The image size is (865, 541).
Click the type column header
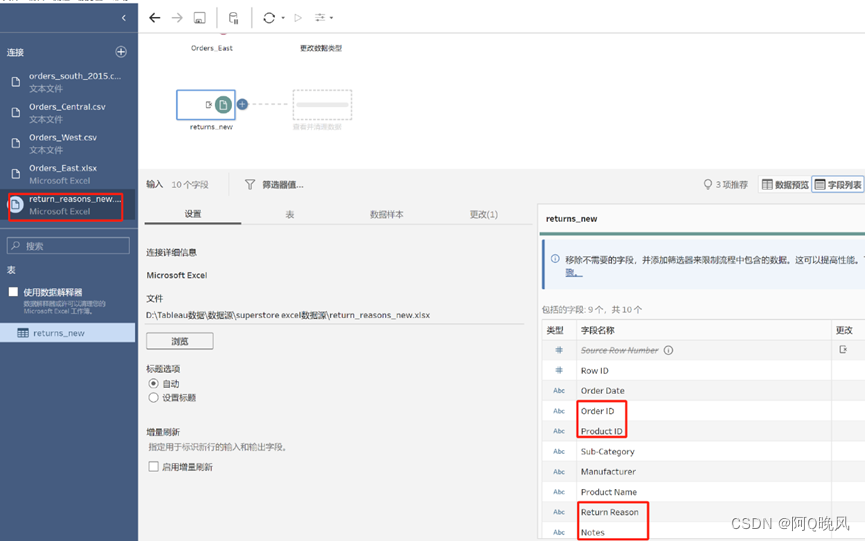point(555,330)
